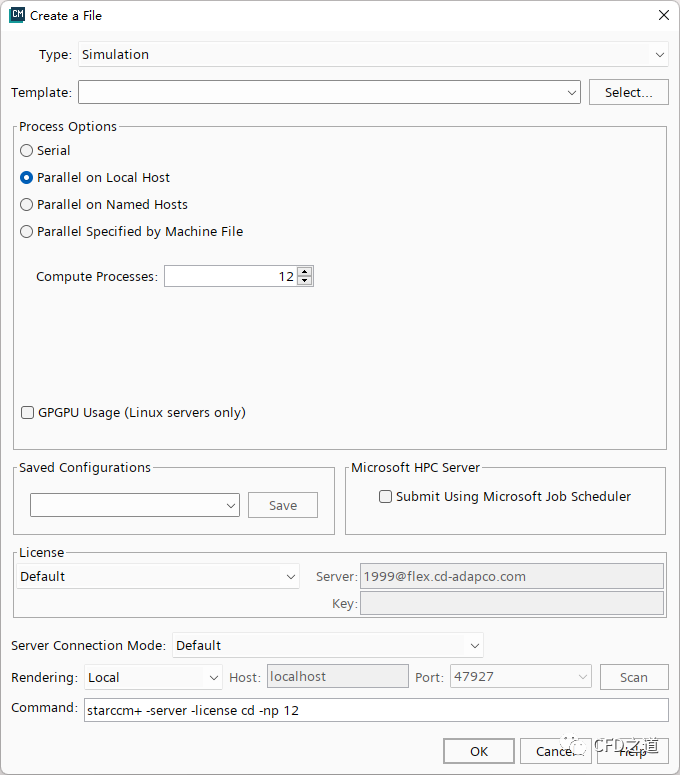Click the Scan button
Screen dimensions: 680x775
[634, 678]
